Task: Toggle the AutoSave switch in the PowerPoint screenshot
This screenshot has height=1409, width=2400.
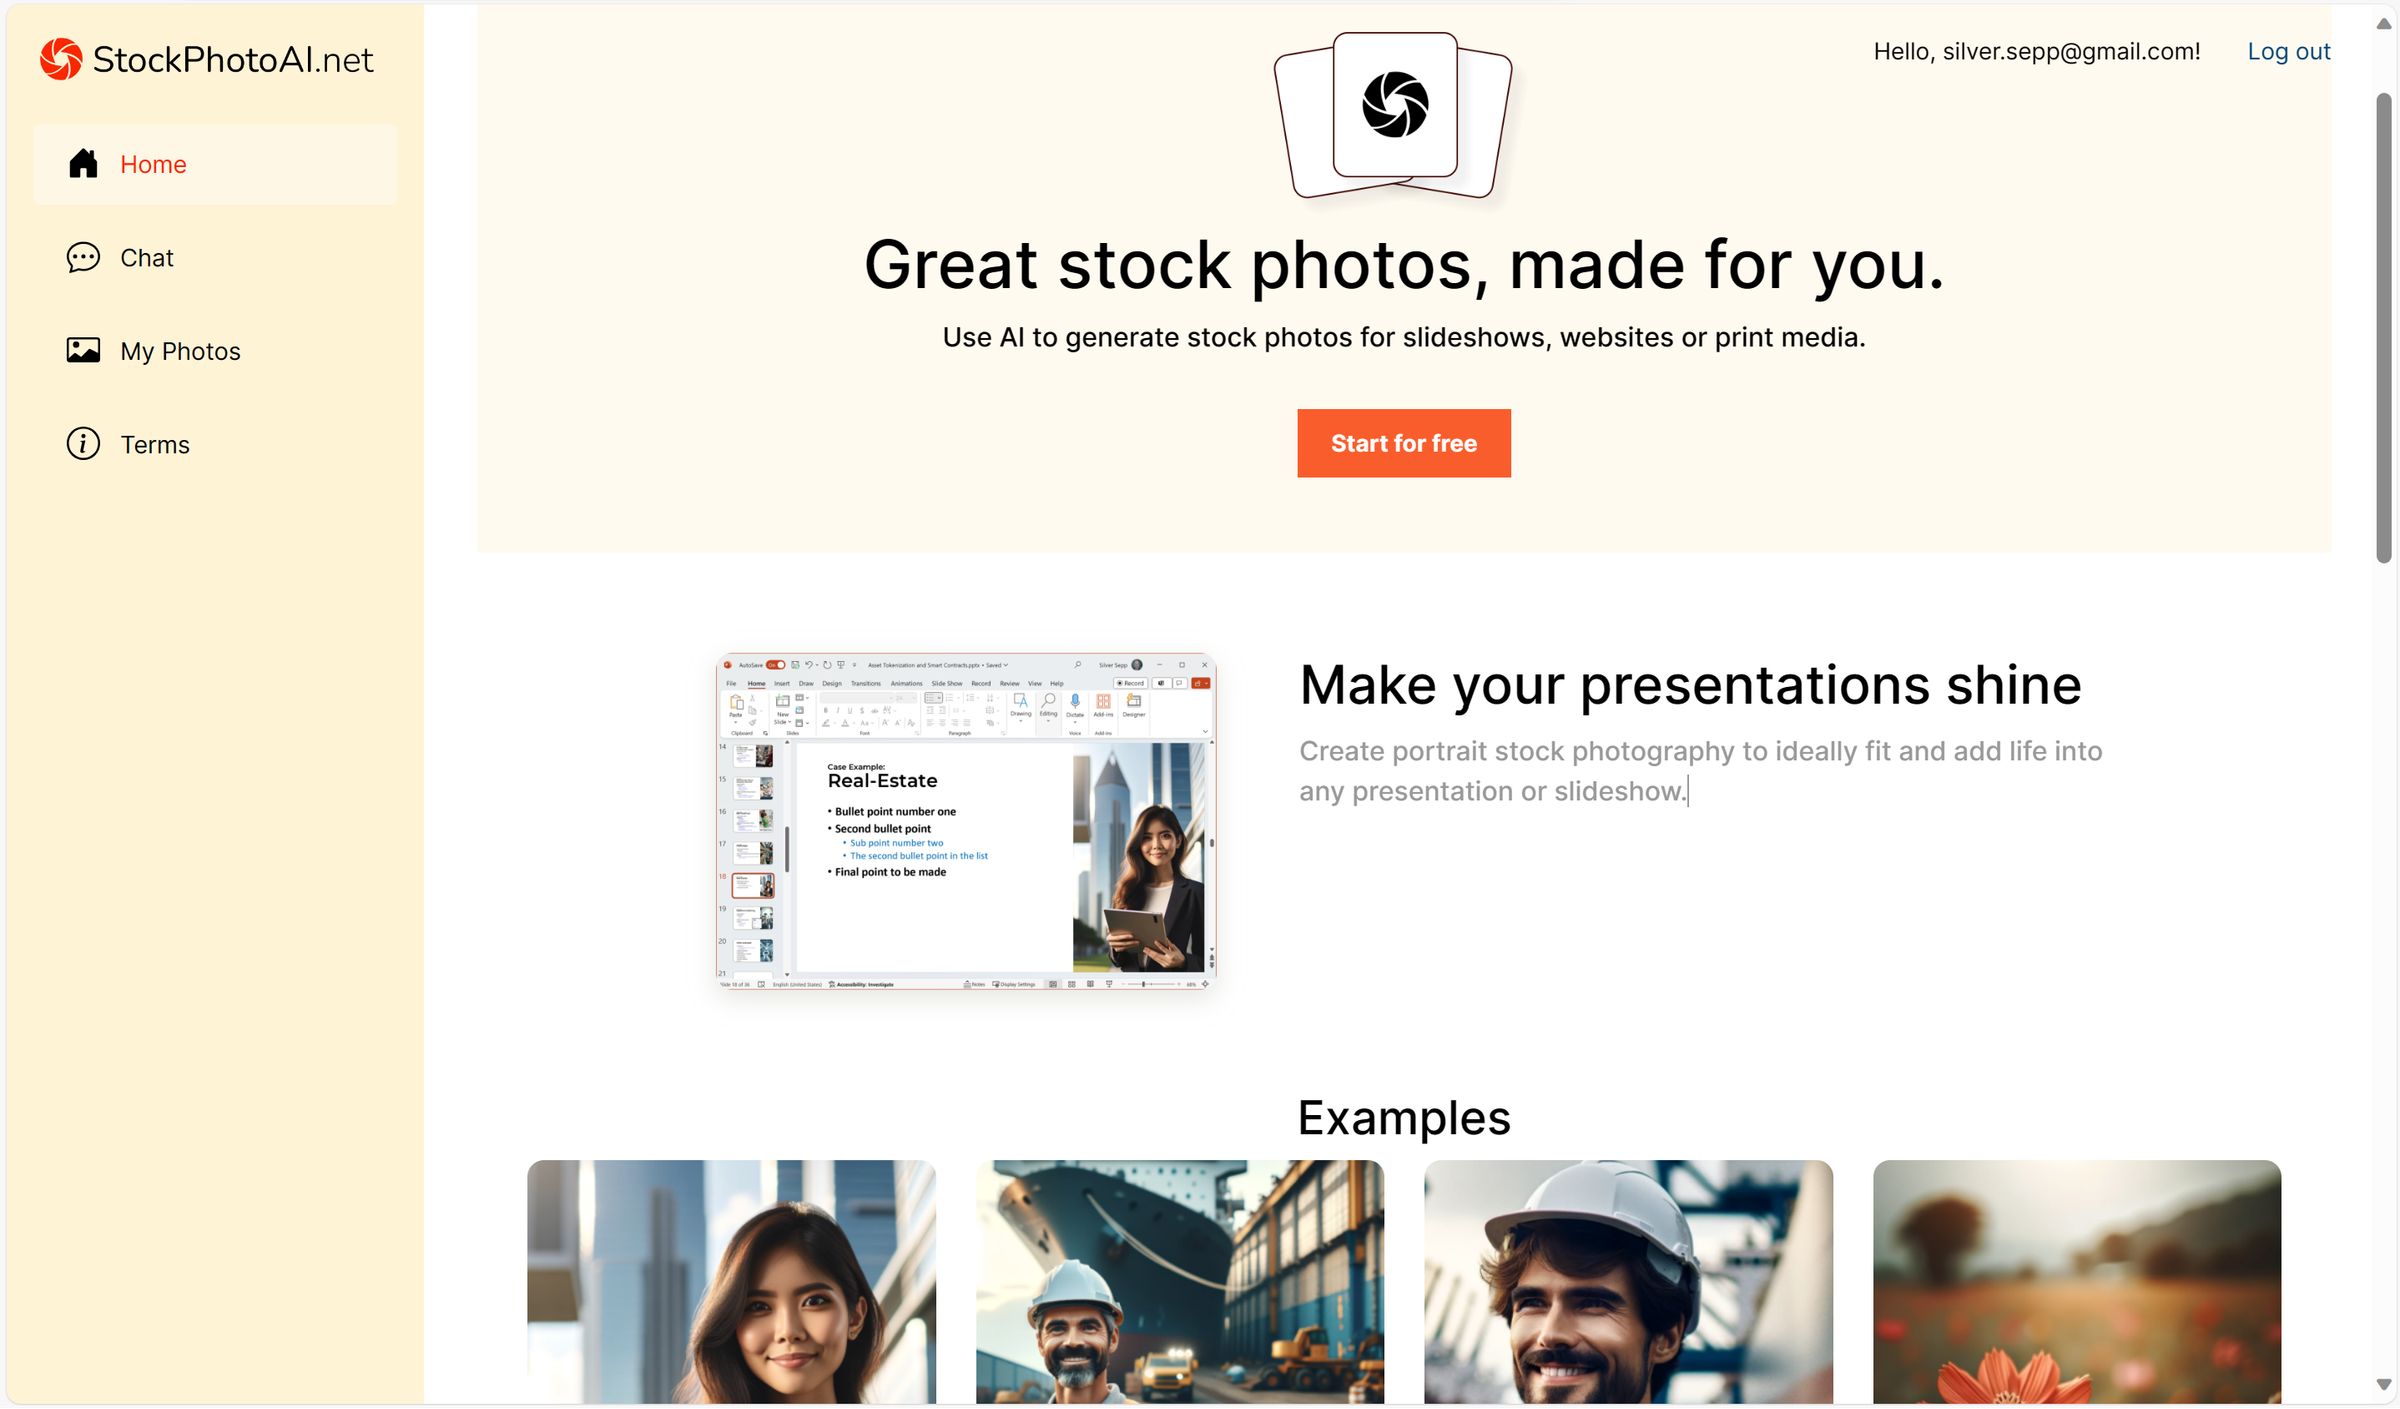Action: (x=777, y=664)
